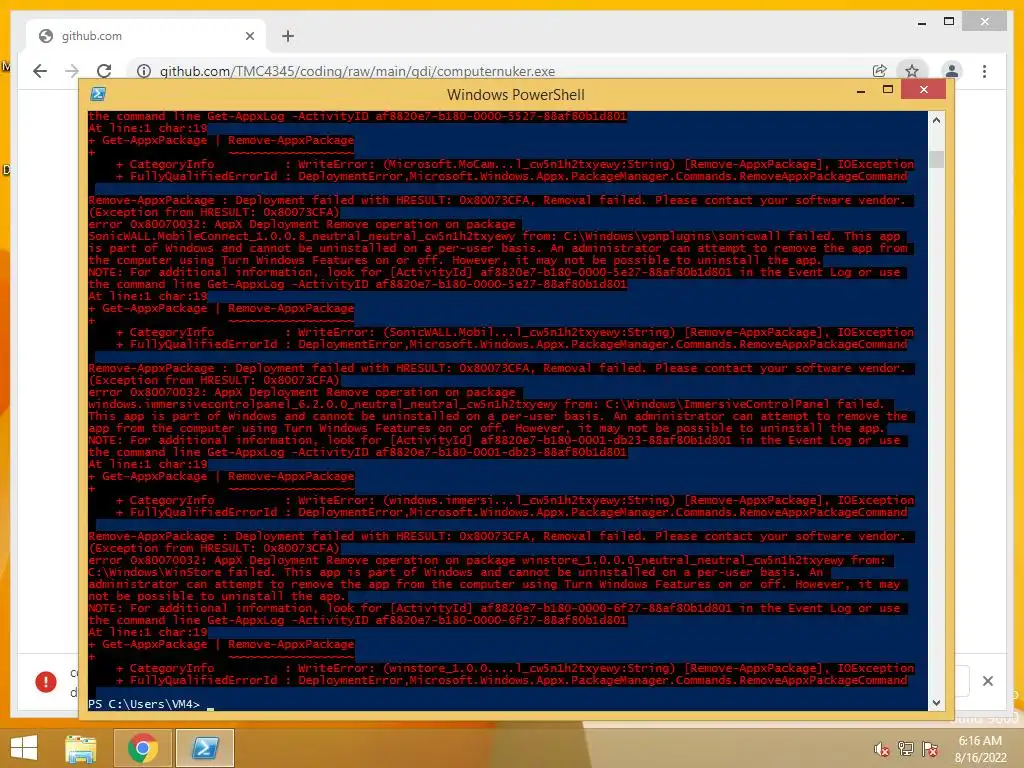Open File Explorer from the taskbar
This screenshot has height=768, width=1024.
click(81, 748)
